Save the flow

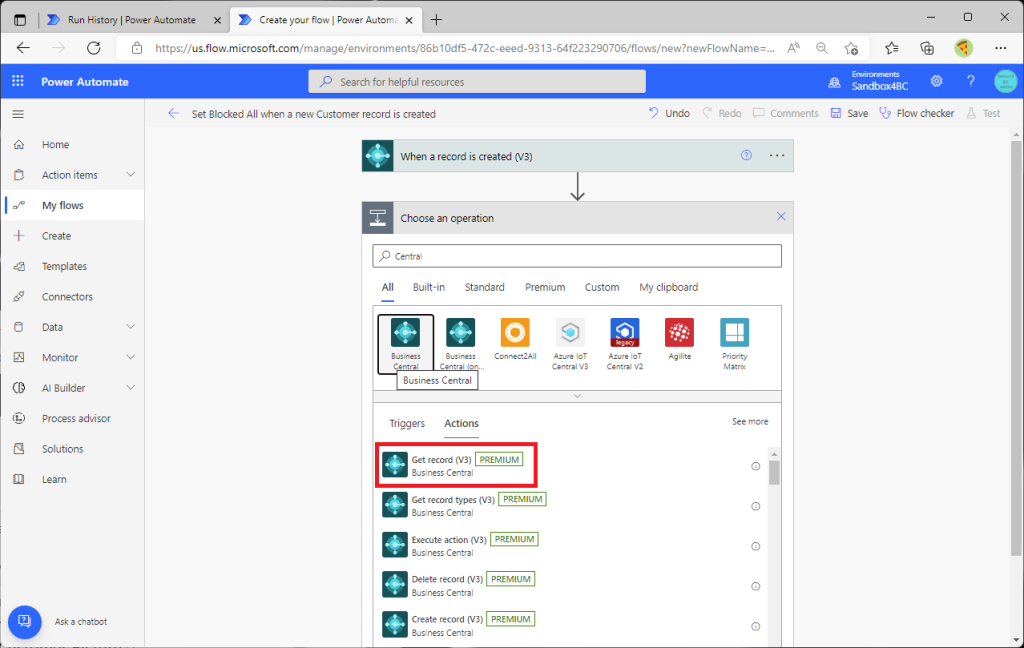click(849, 113)
